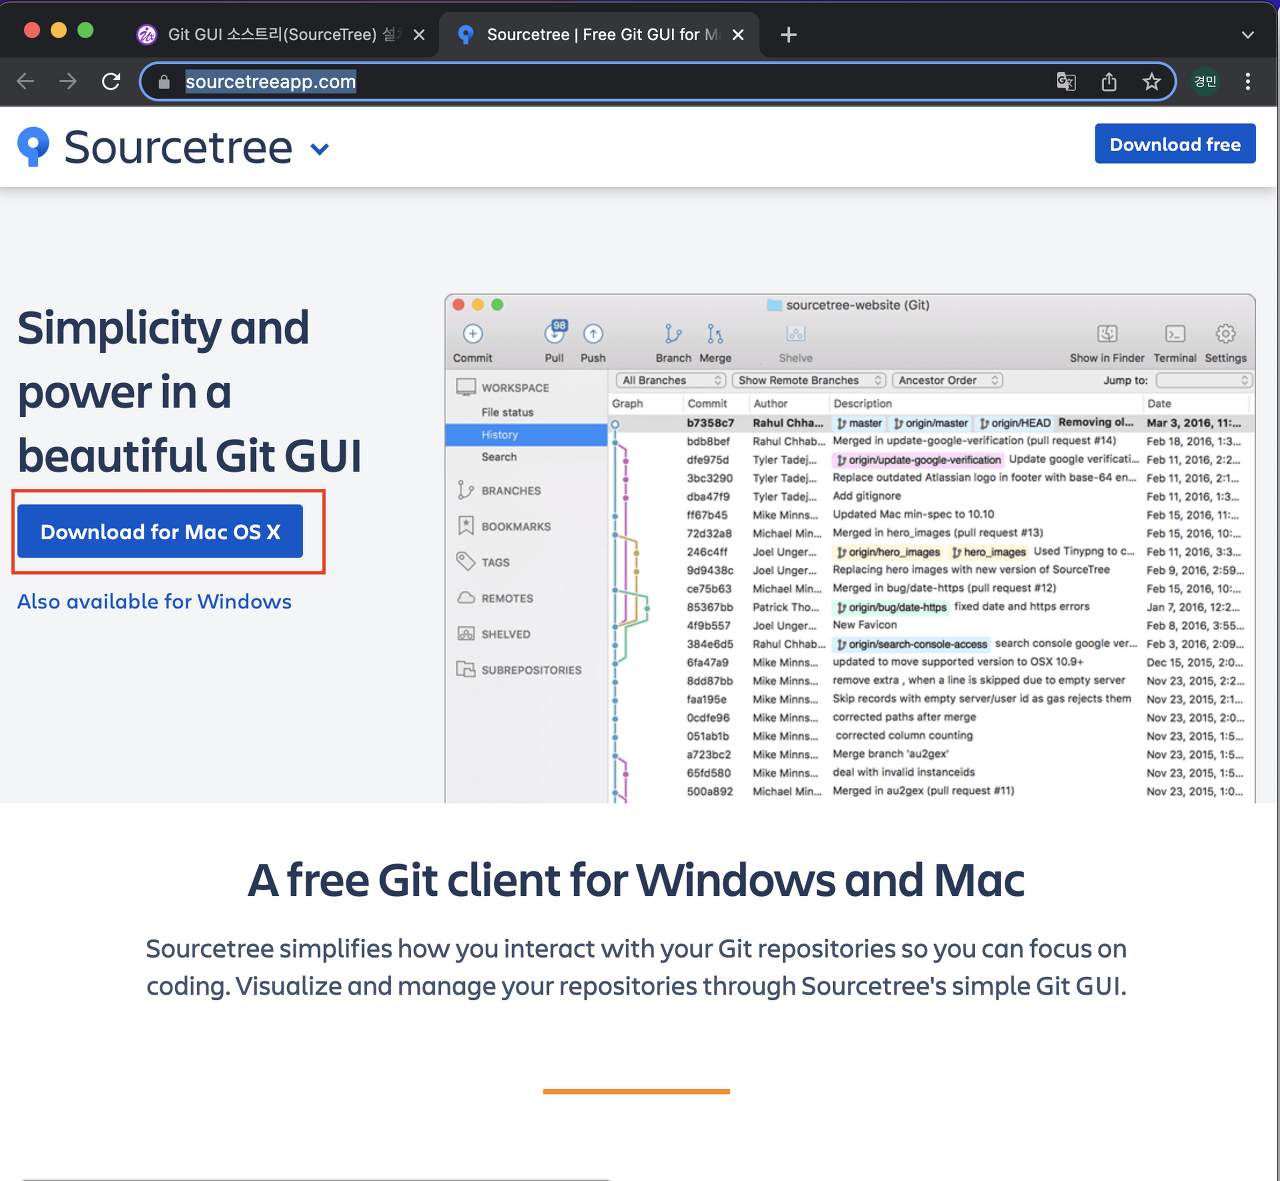Click the padlock site info icon
This screenshot has width=1280, height=1181.
(165, 82)
